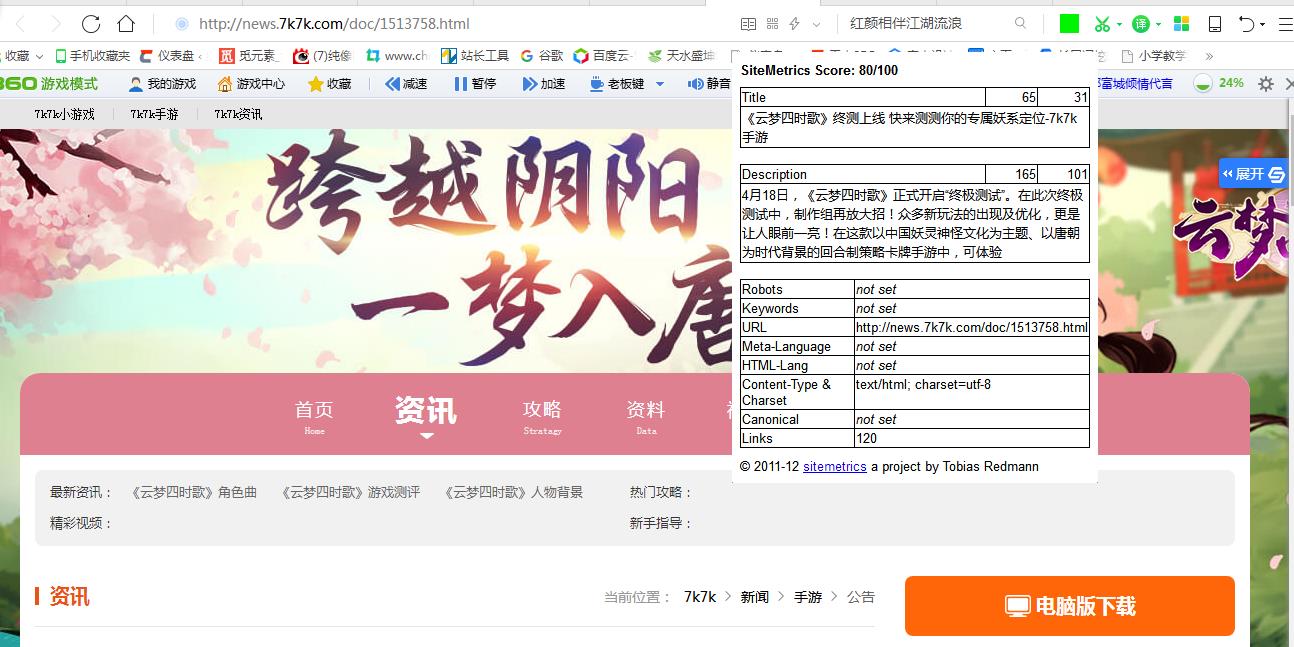Open 游戏中心 in game toolbar
The image size is (1294, 647).
coord(251,84)
